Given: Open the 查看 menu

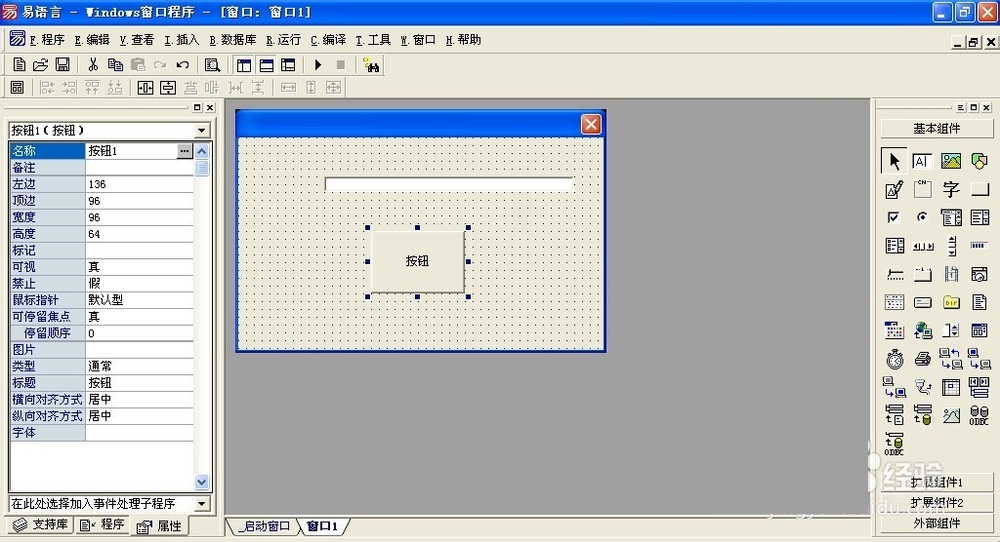Looking at the screenshot, I should point(136,40).
